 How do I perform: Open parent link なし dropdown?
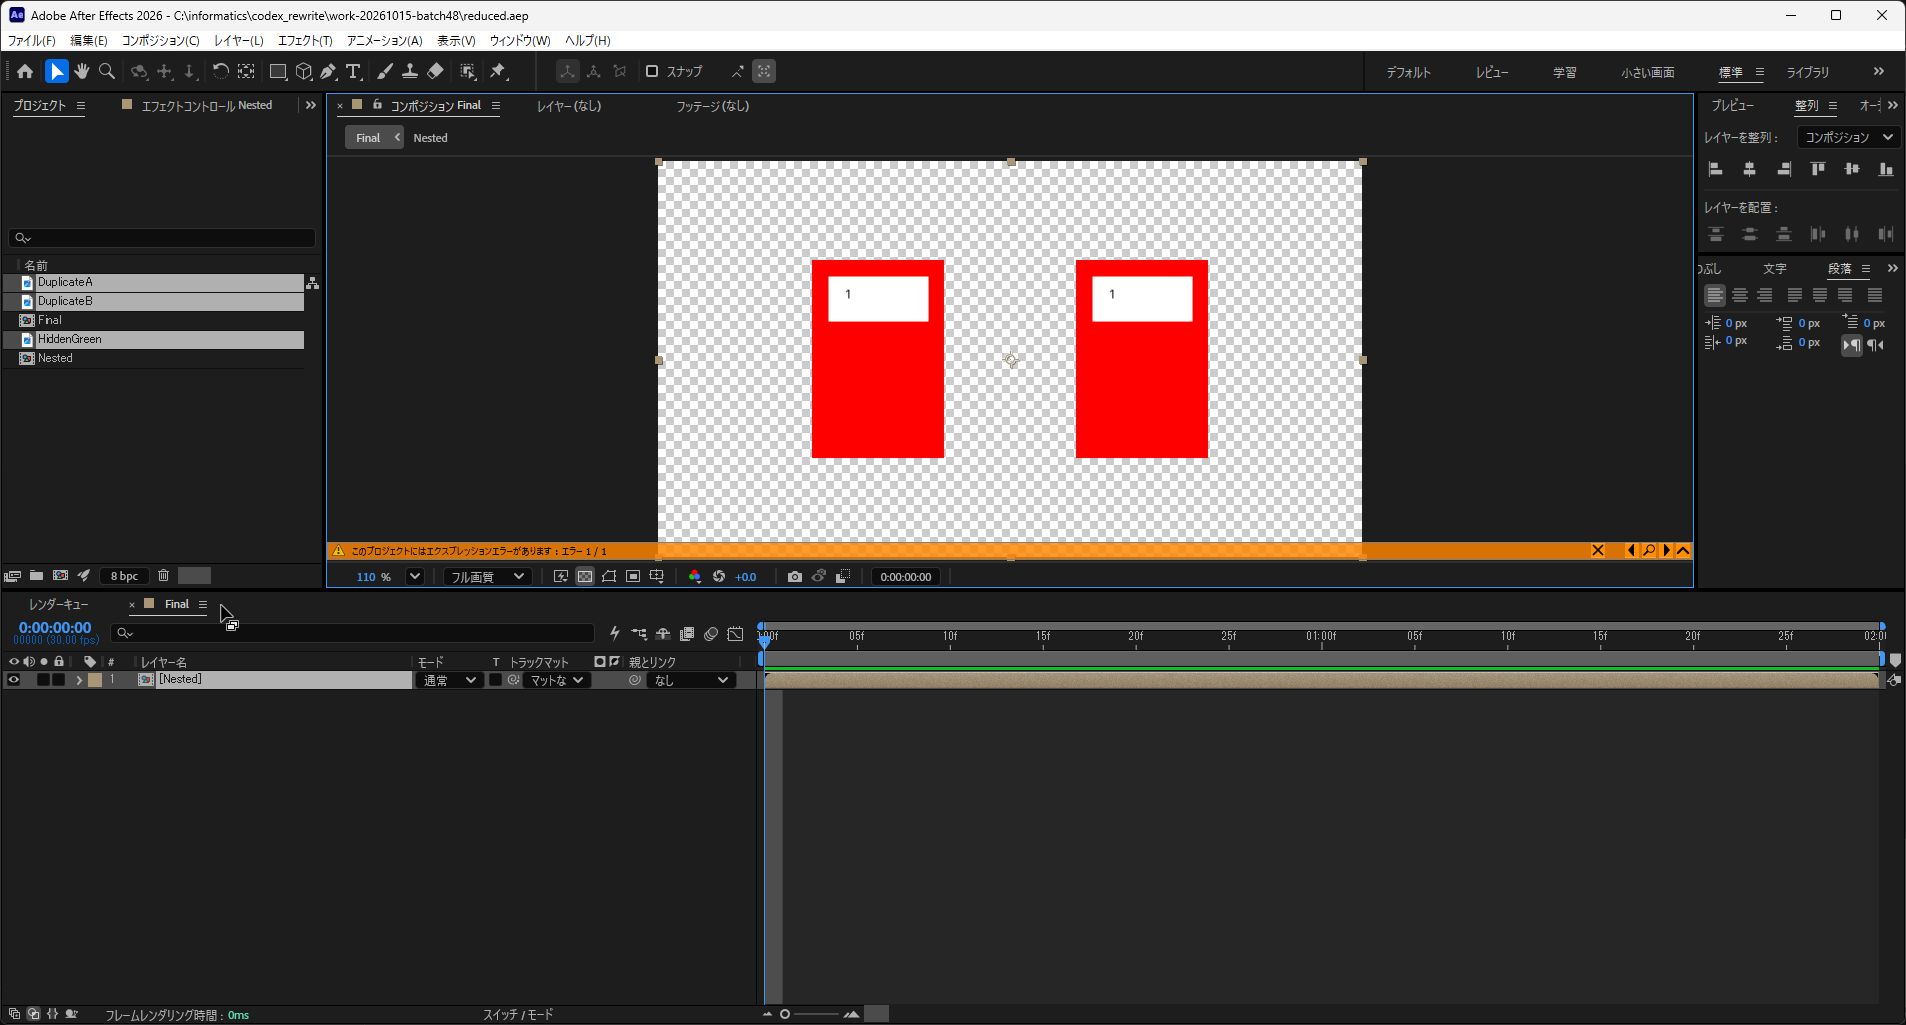(690, 680)
